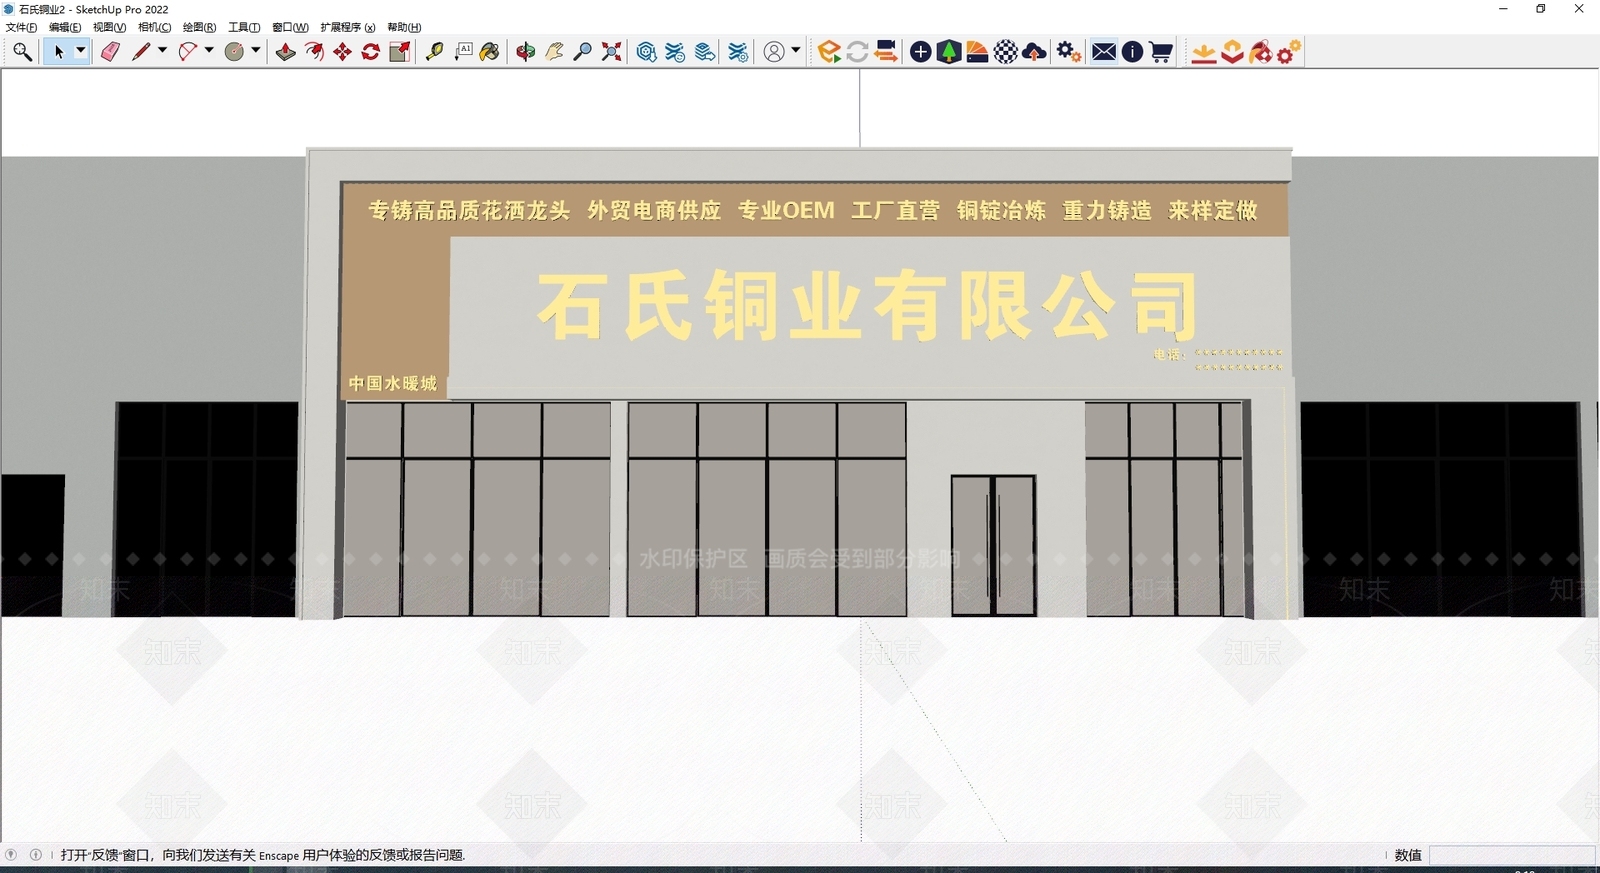Activate the Push/Pull tool
The image size is (1600, 873).
(286, 52)
